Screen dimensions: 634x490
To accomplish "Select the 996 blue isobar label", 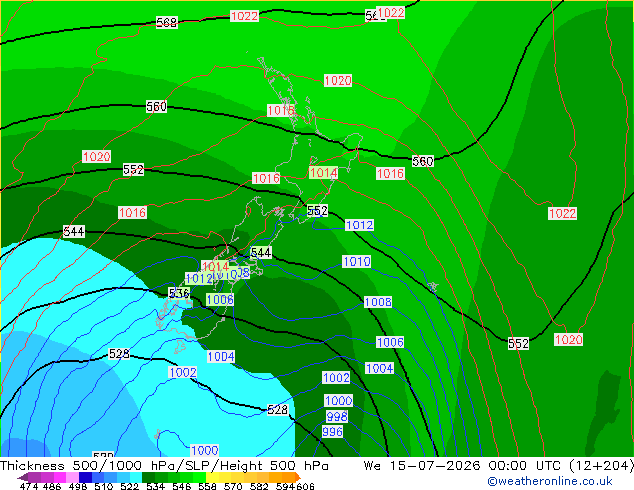I will [332, 431].
